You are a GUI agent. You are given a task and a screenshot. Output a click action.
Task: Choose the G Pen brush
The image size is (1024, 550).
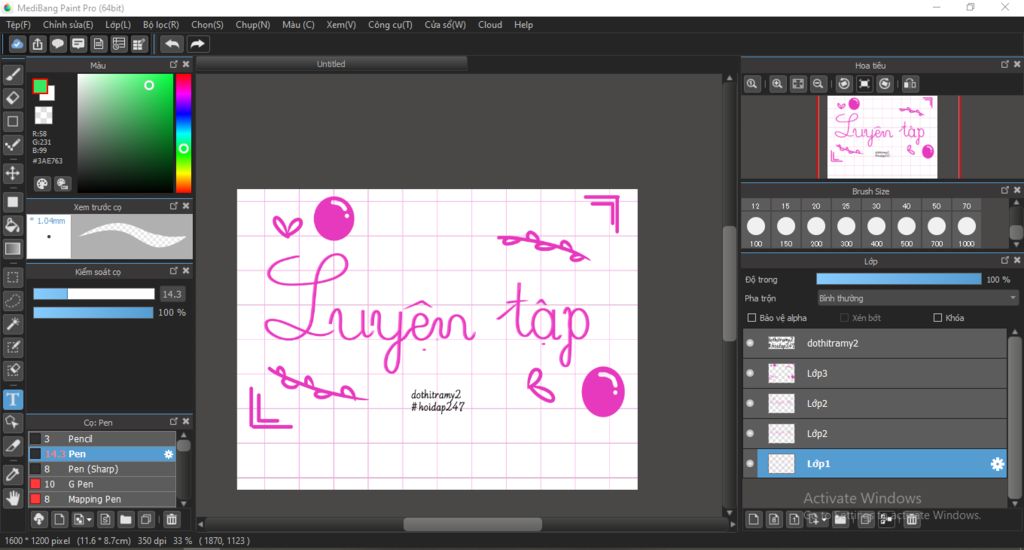click(x=102, y=484)
